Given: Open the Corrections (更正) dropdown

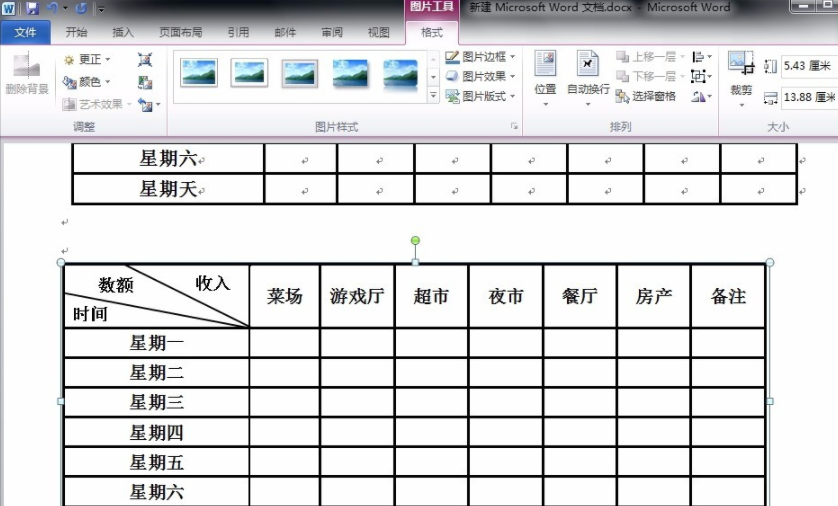Looking at the screenshot, I should tap(87, 59).
